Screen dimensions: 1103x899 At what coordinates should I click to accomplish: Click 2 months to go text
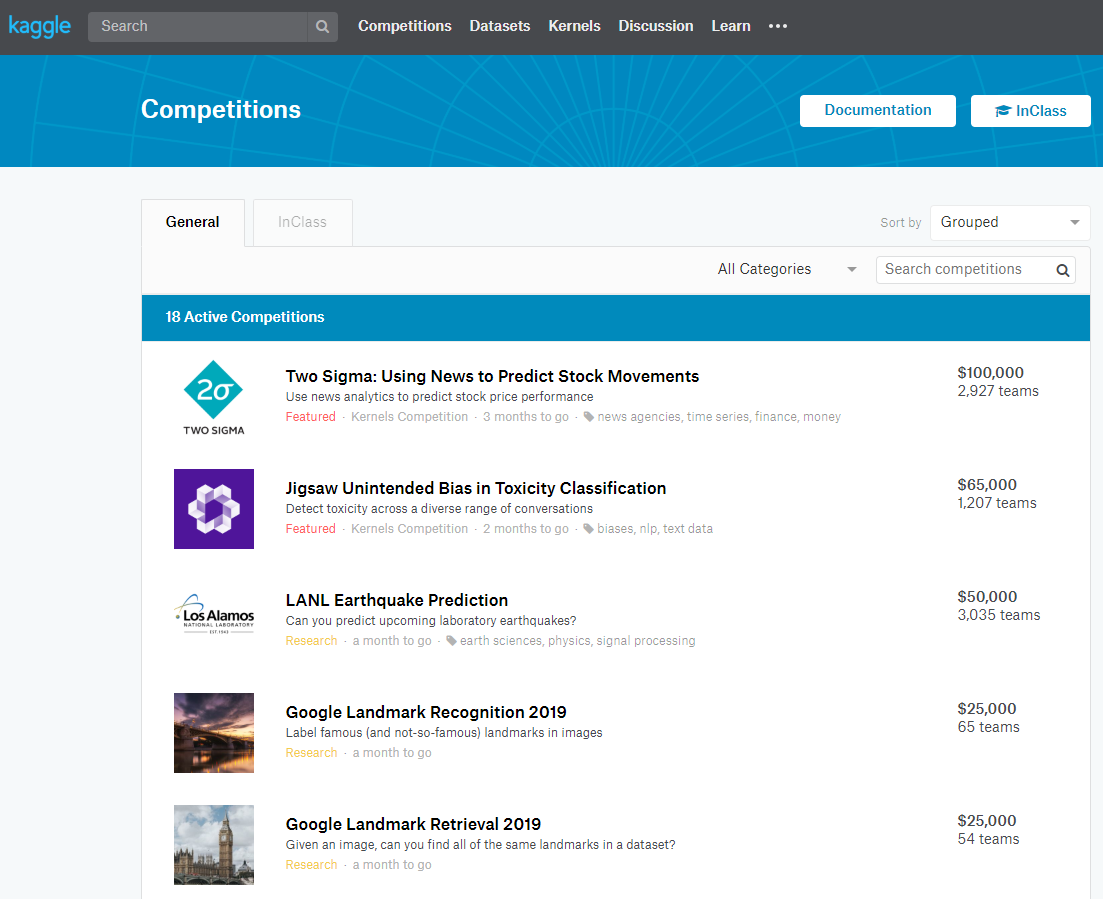pyautogui.click(x=525, y=528)
